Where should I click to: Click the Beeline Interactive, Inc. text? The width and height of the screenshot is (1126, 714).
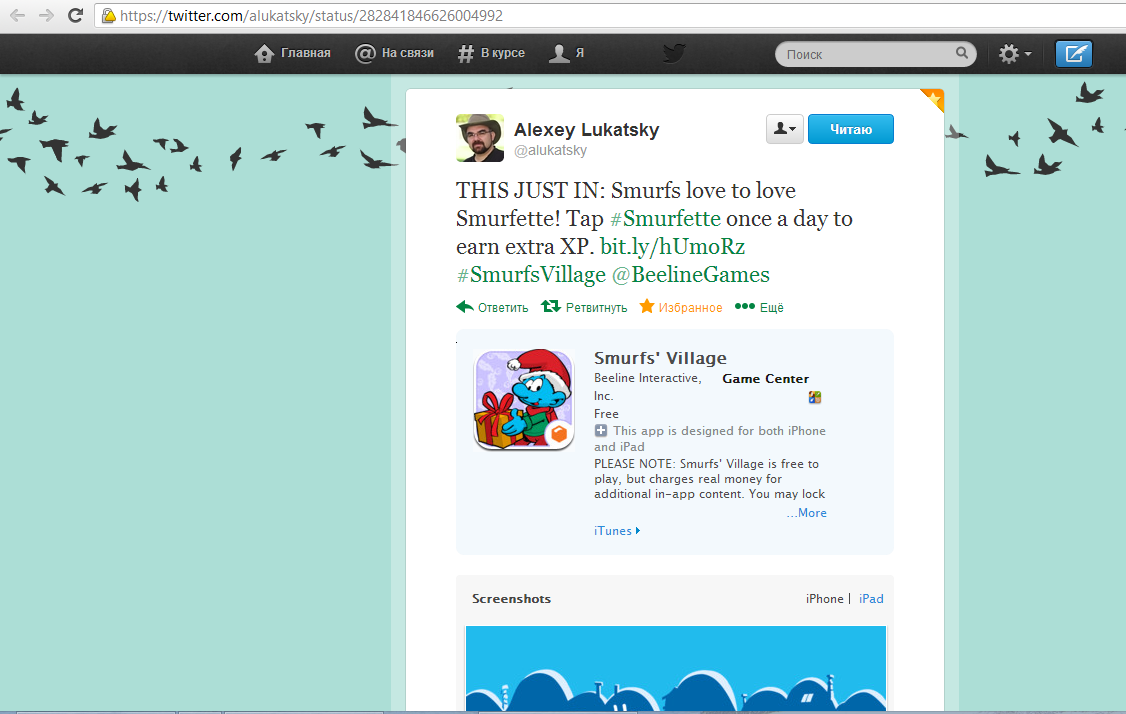click(647, 386)
